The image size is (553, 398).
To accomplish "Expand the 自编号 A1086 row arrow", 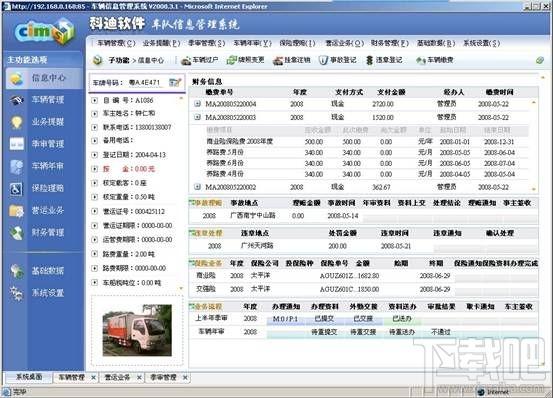I will click(x=95, y=100).
